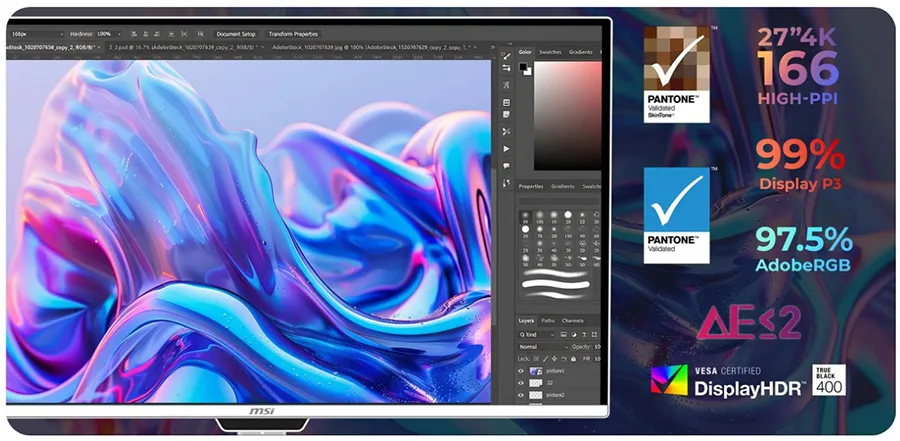Expand the hidden document tabs chevron
The height and width of the screenshot is (441, 900).
pyautogui.click(x=492, y=47)
